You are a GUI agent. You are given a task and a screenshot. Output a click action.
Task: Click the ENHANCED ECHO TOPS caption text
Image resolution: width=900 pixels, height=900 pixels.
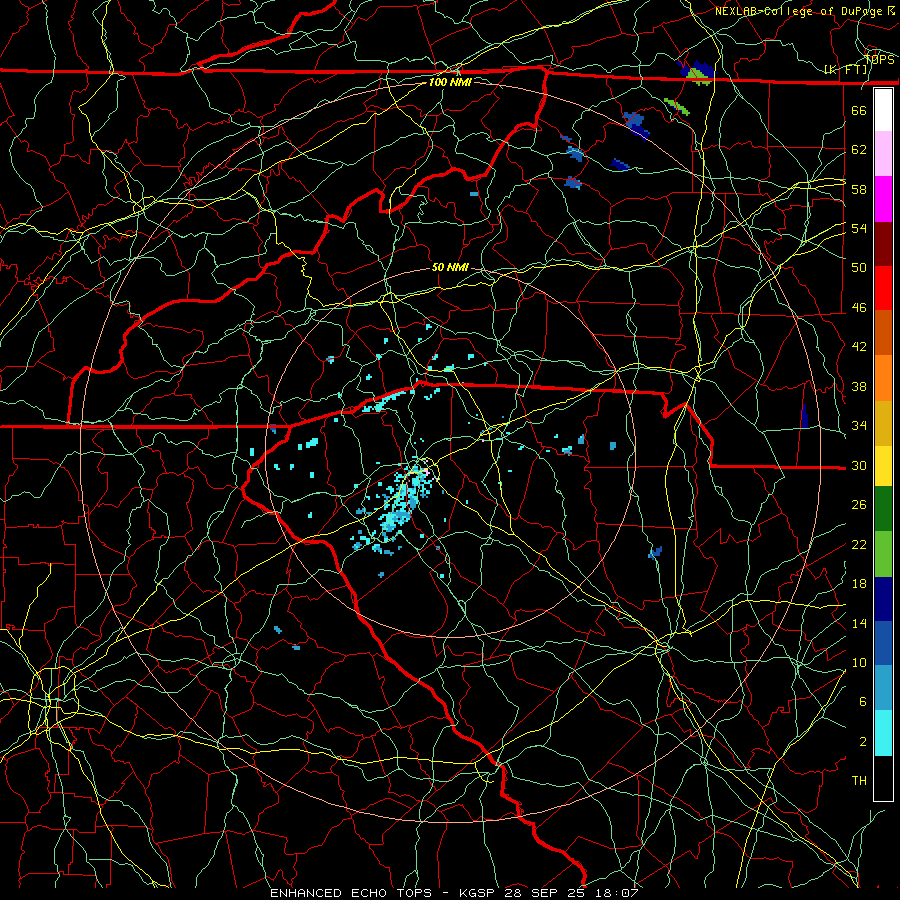pyautogui.click(x=351, y=893)
